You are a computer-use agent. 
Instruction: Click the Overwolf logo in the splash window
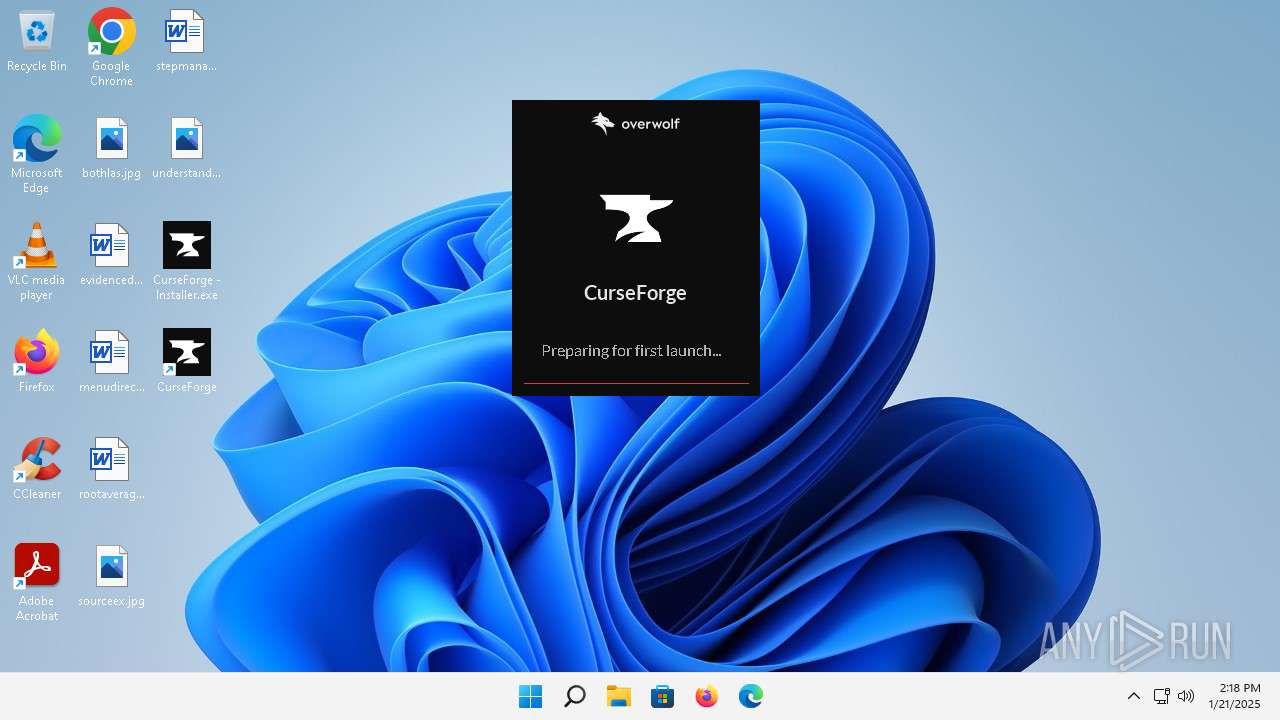635,123
